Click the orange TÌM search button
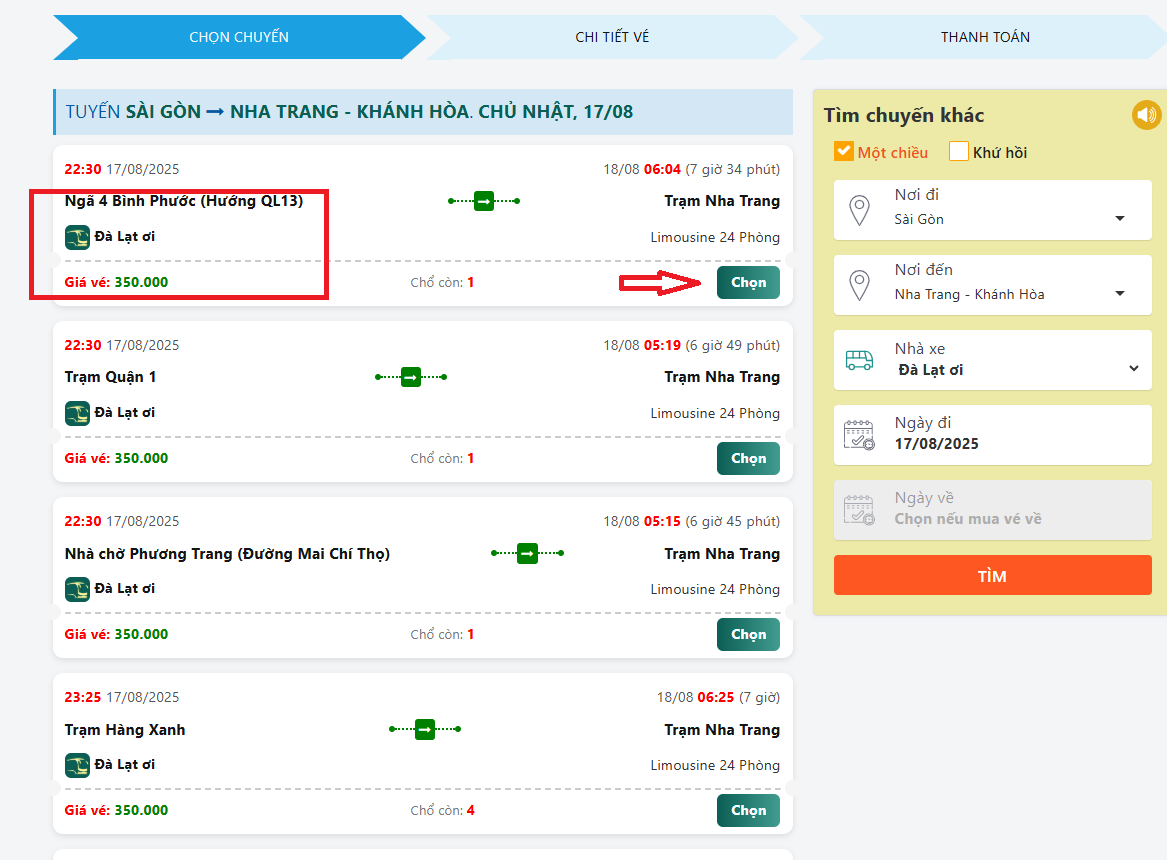Viewport: 1167px width, 860px height. [x=993, y=575]
